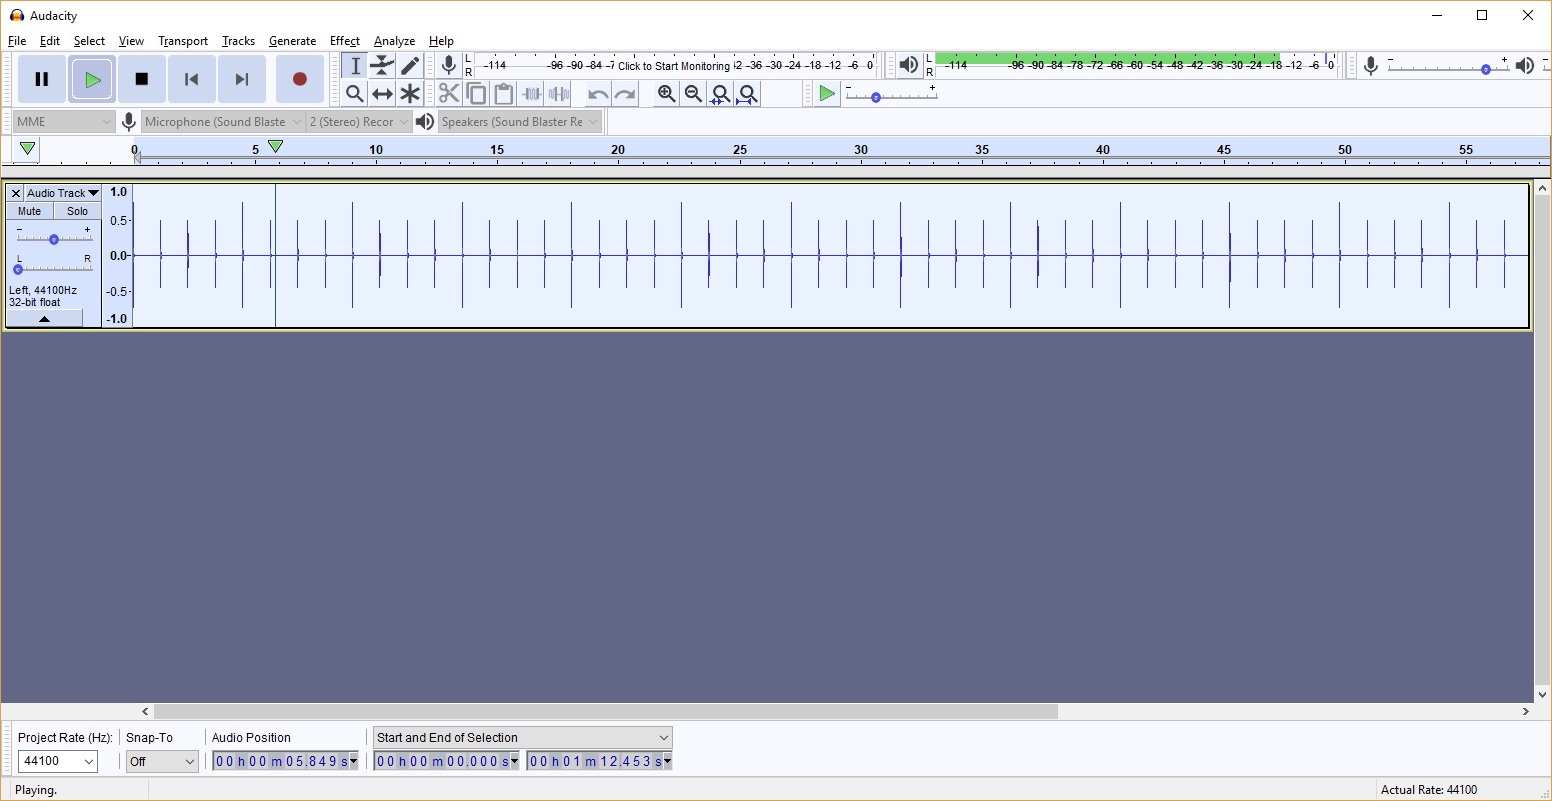
Task: Open the Help menu
Action: tap(441, 41)
